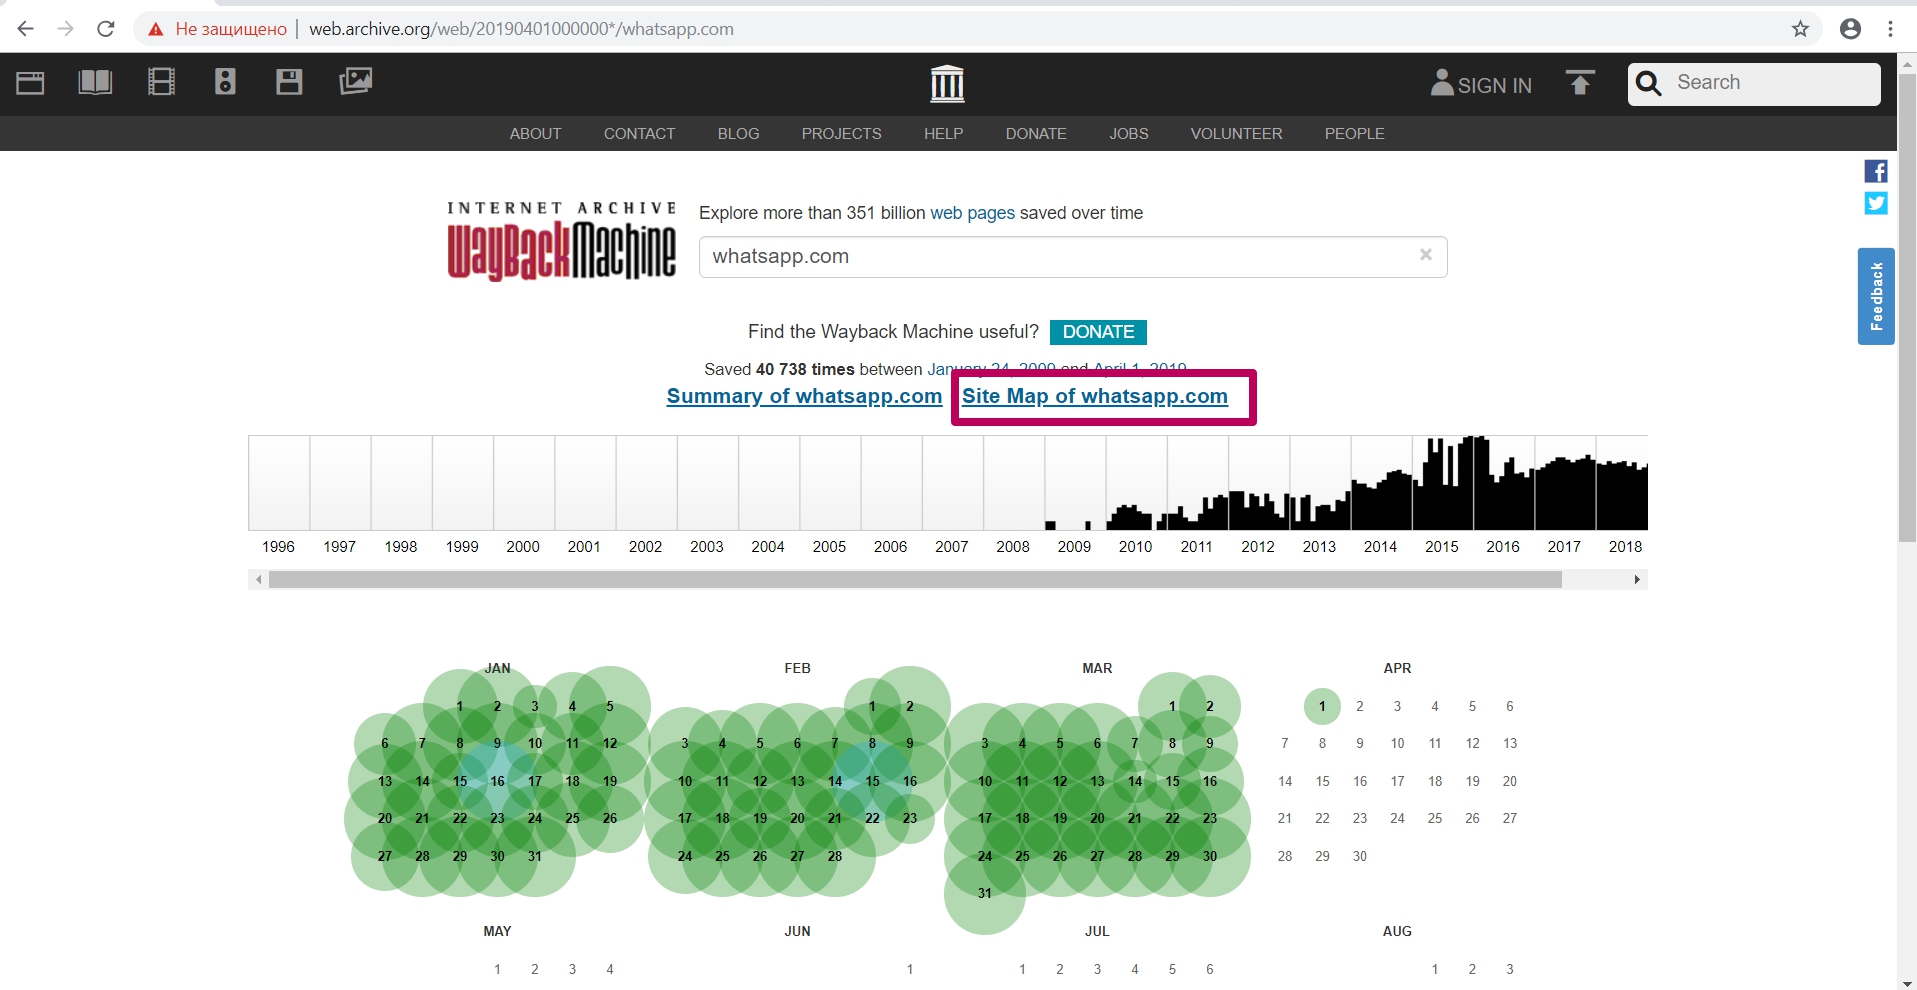Click timeline scrollbar right arrow
Viewport: 1917px width, 990px height.
(1637, 580)
